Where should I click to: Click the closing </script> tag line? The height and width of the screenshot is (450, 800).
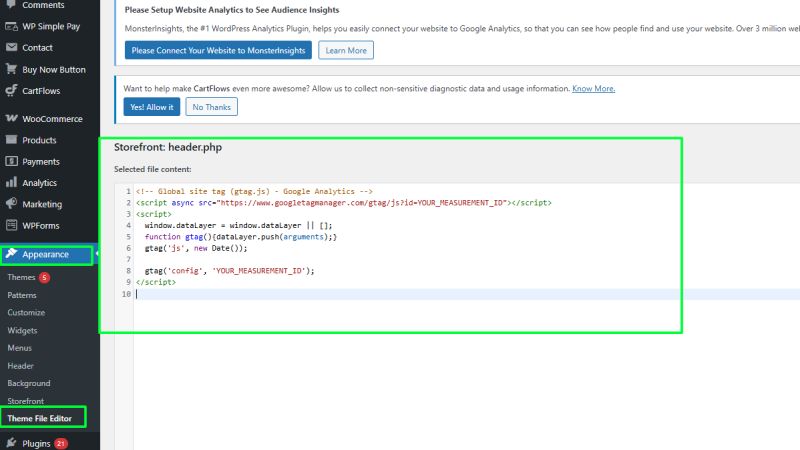click(x=156, y=282)
